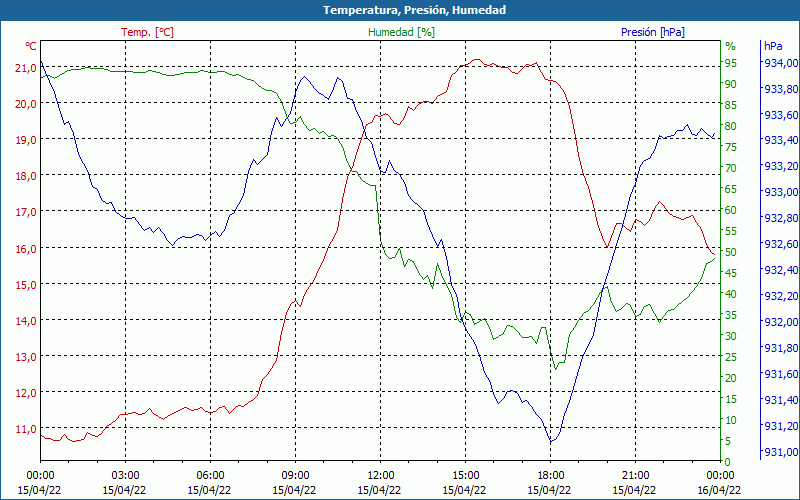The height and width of the screenshot is (500, 800).
Task: Click the 70 humidity axis value
Action: tap(731, 168)
